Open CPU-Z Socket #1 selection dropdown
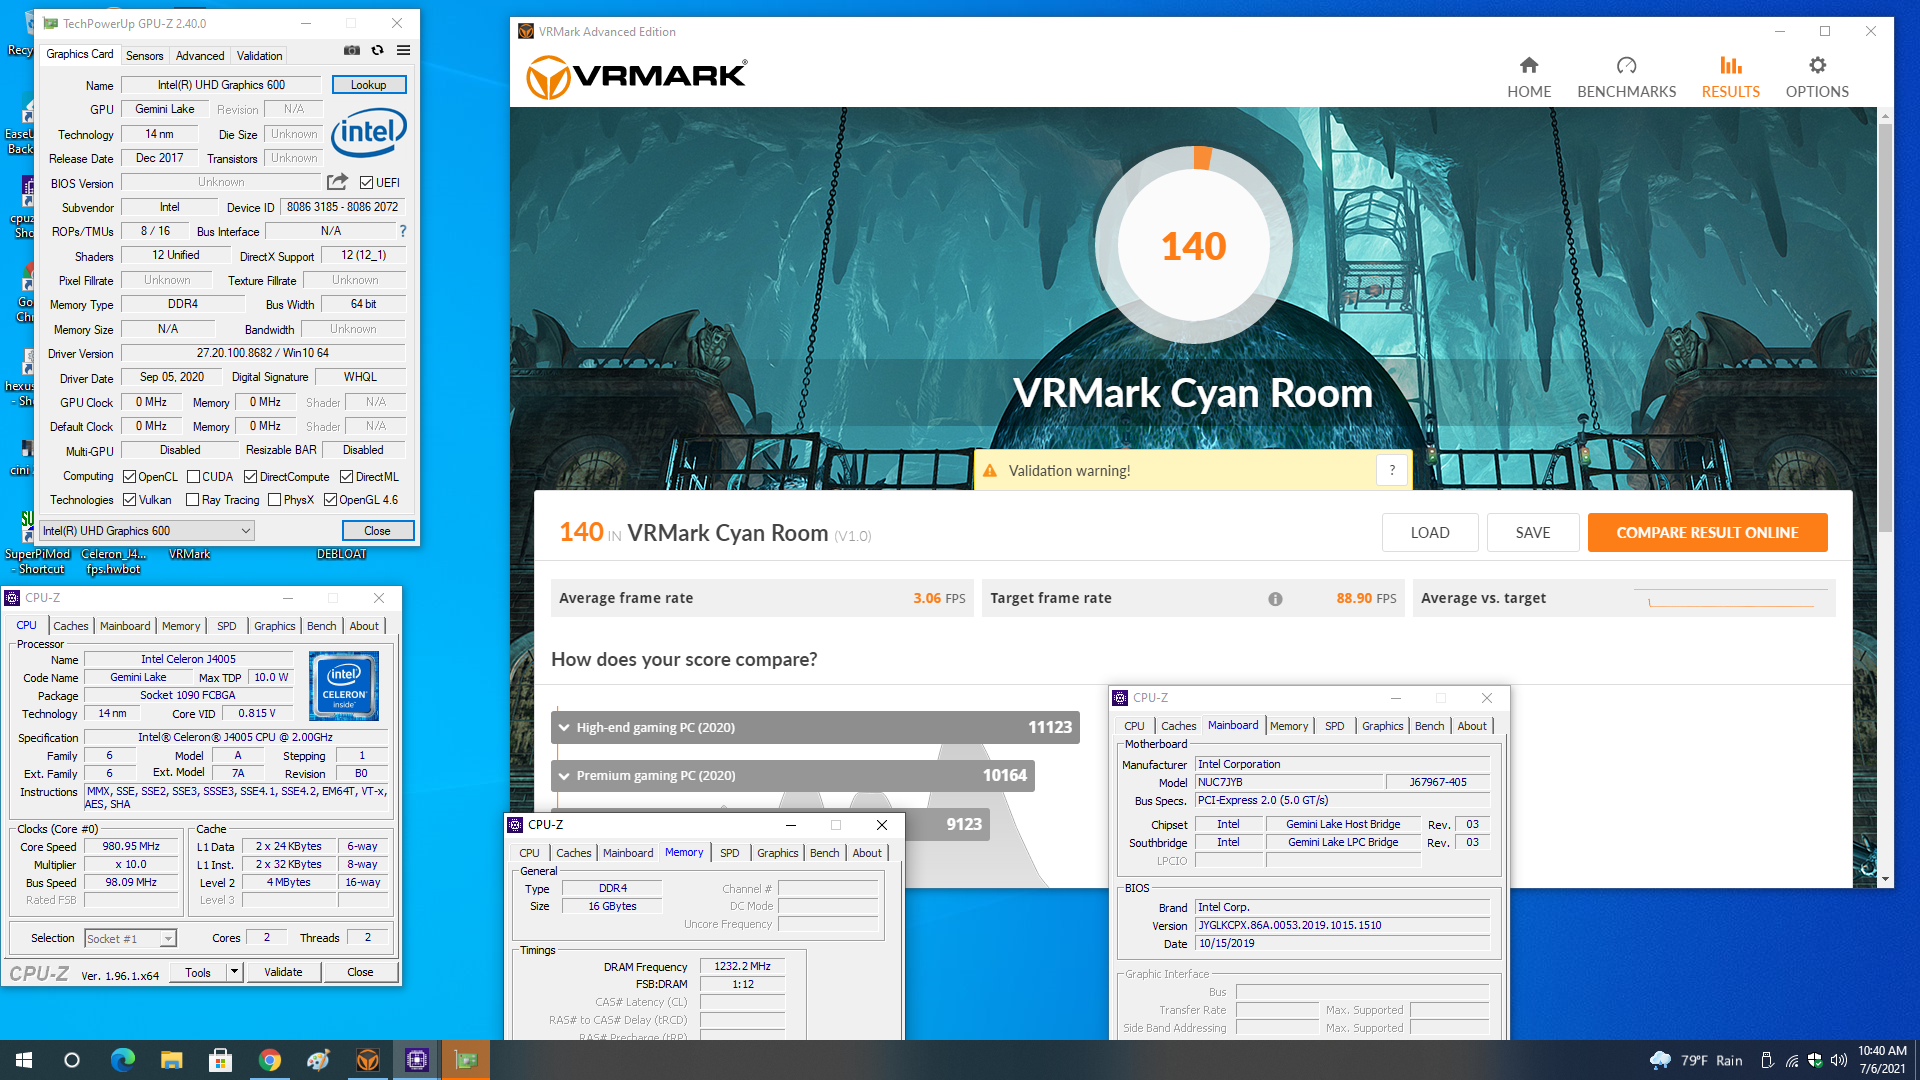The height and width of the screenshot is (1080, 1920). 130,938
